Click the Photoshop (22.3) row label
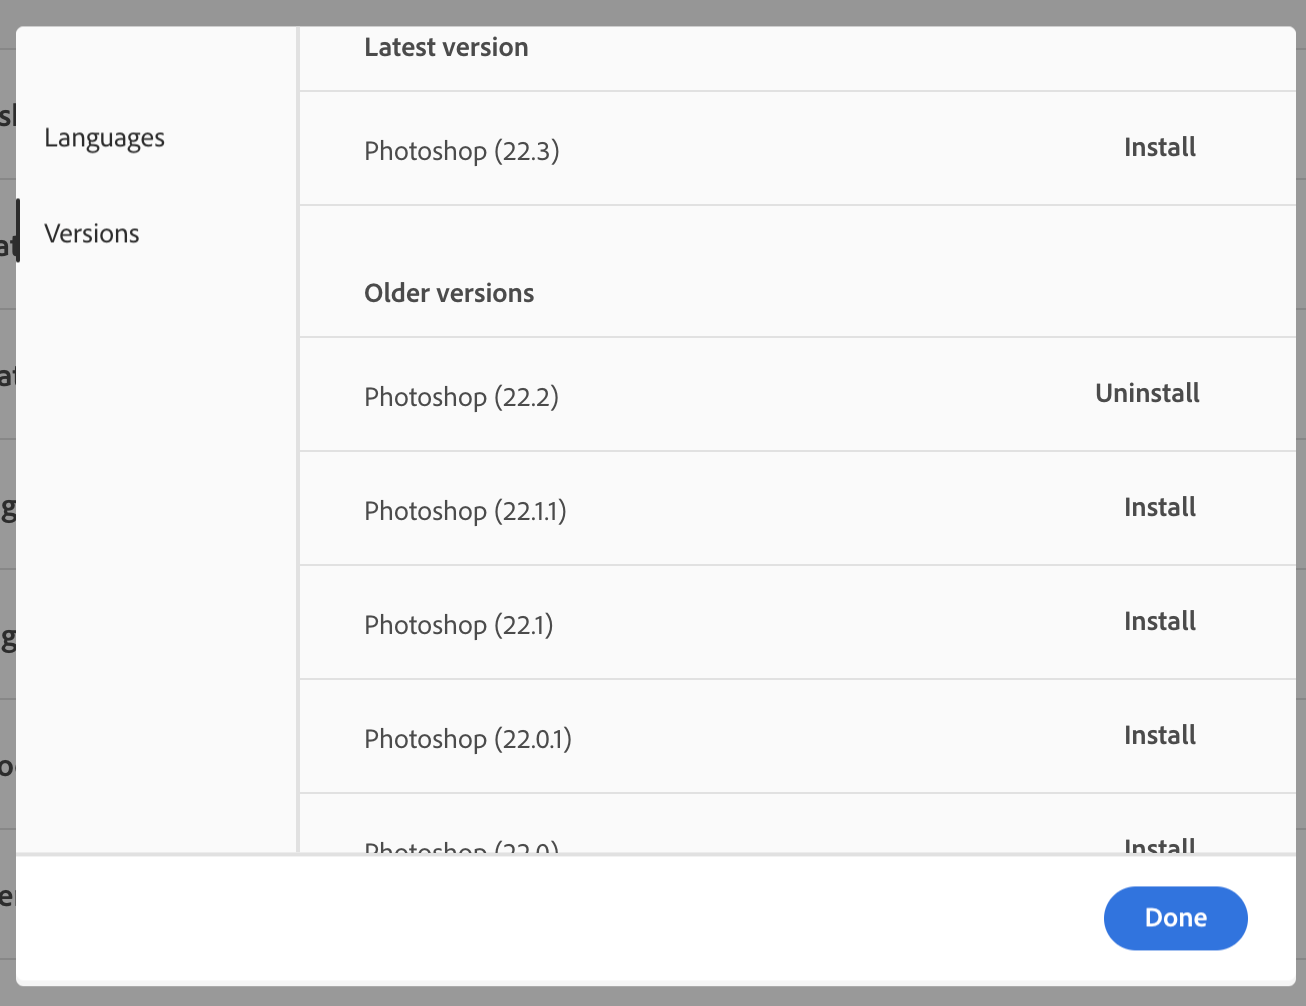1306x1006 pixels. [461, 151]
